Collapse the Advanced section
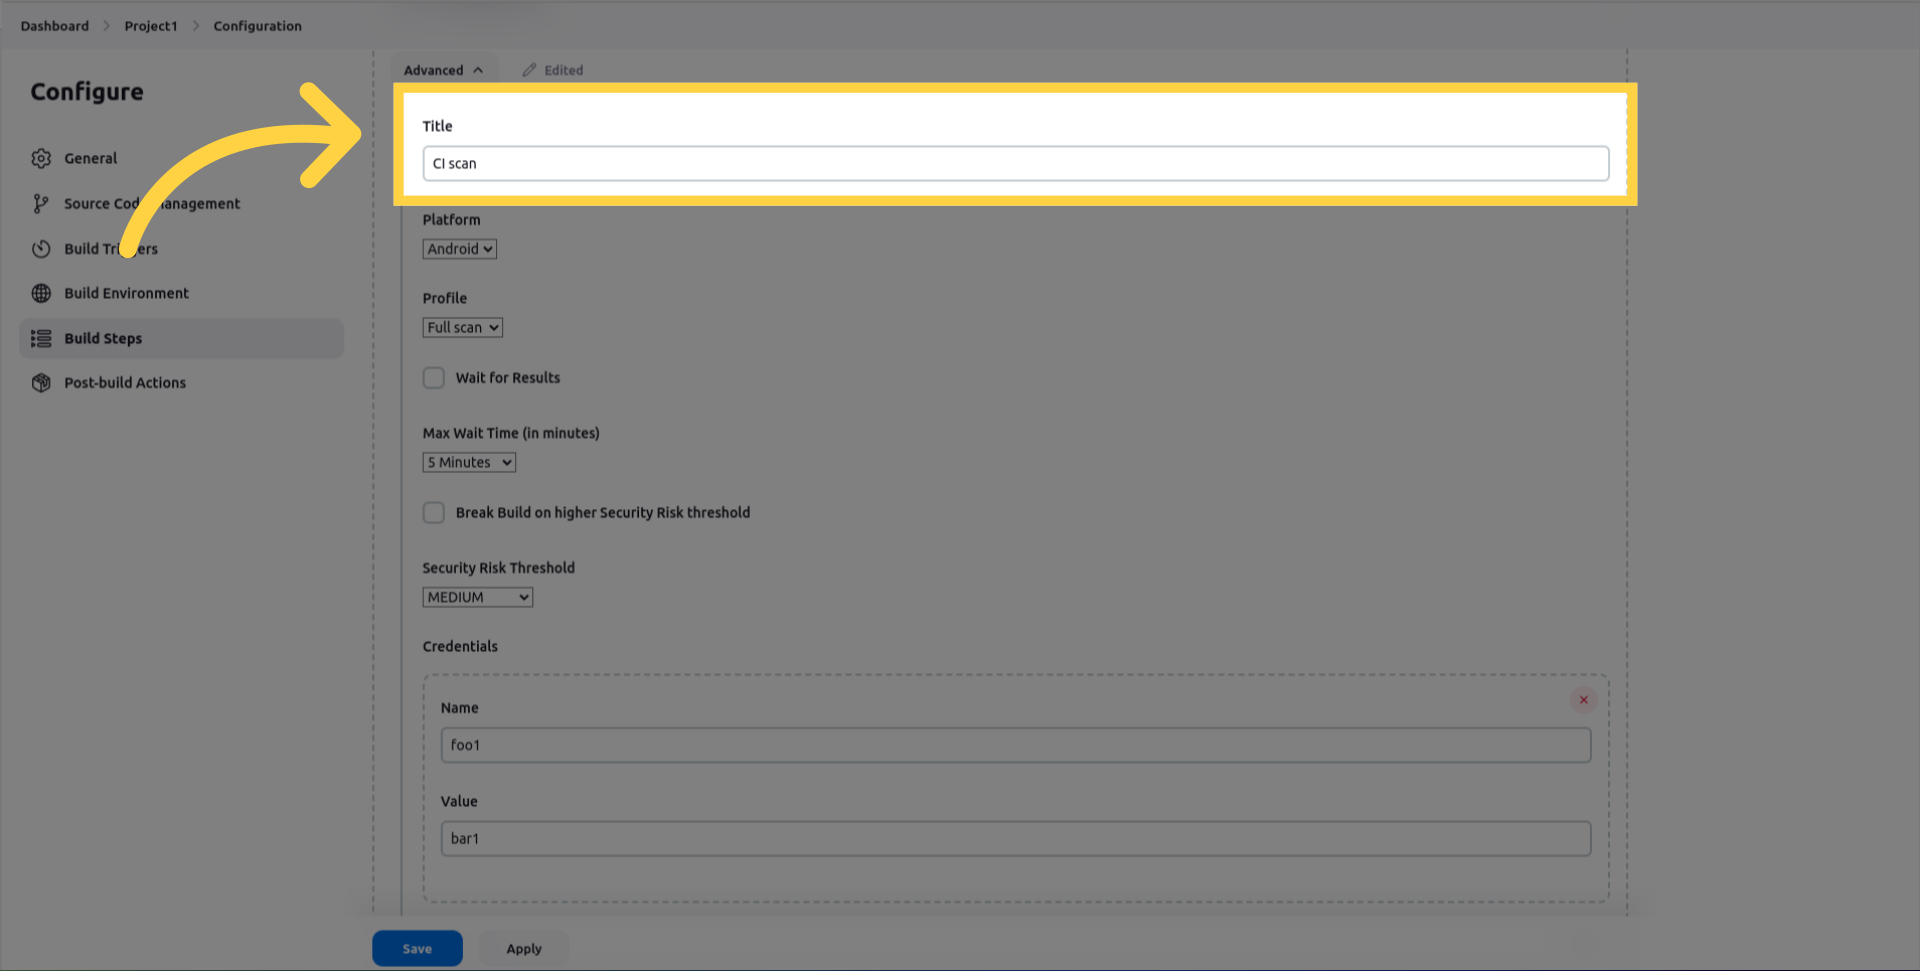The width and height of the screenshot is (1920, 971). pyautogui.click(x=443, y=70)
